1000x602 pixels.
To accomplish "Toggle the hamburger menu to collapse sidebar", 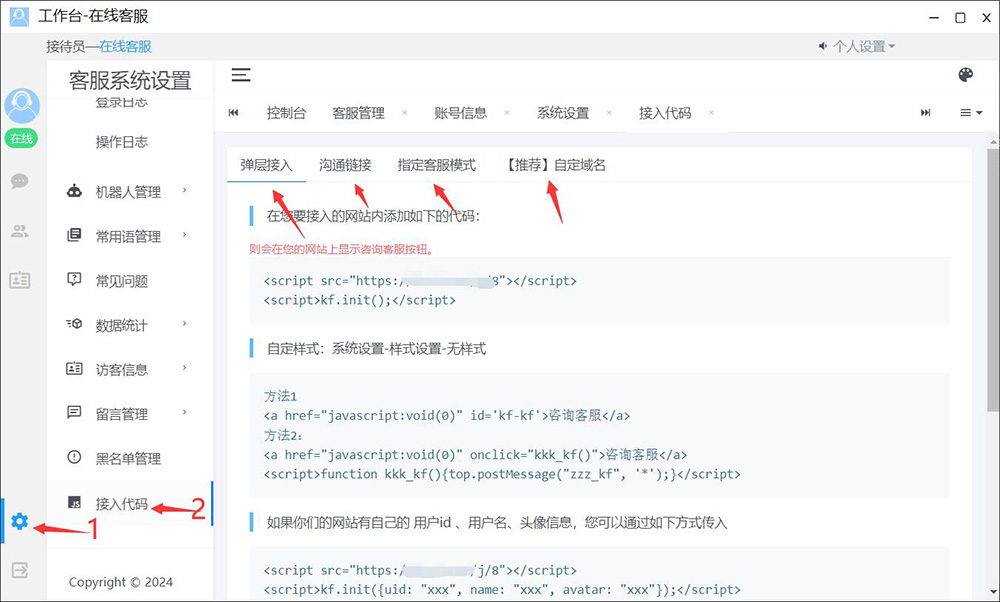I will [x=241, y=75].
